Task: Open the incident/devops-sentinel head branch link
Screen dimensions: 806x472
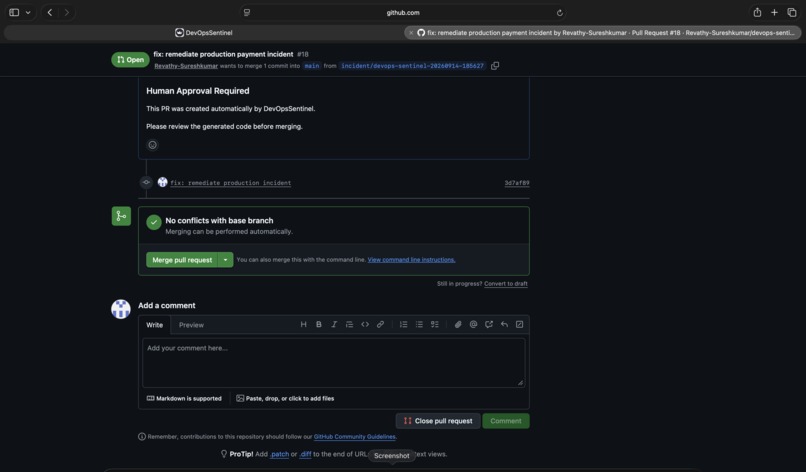Action: click(412, 66)
